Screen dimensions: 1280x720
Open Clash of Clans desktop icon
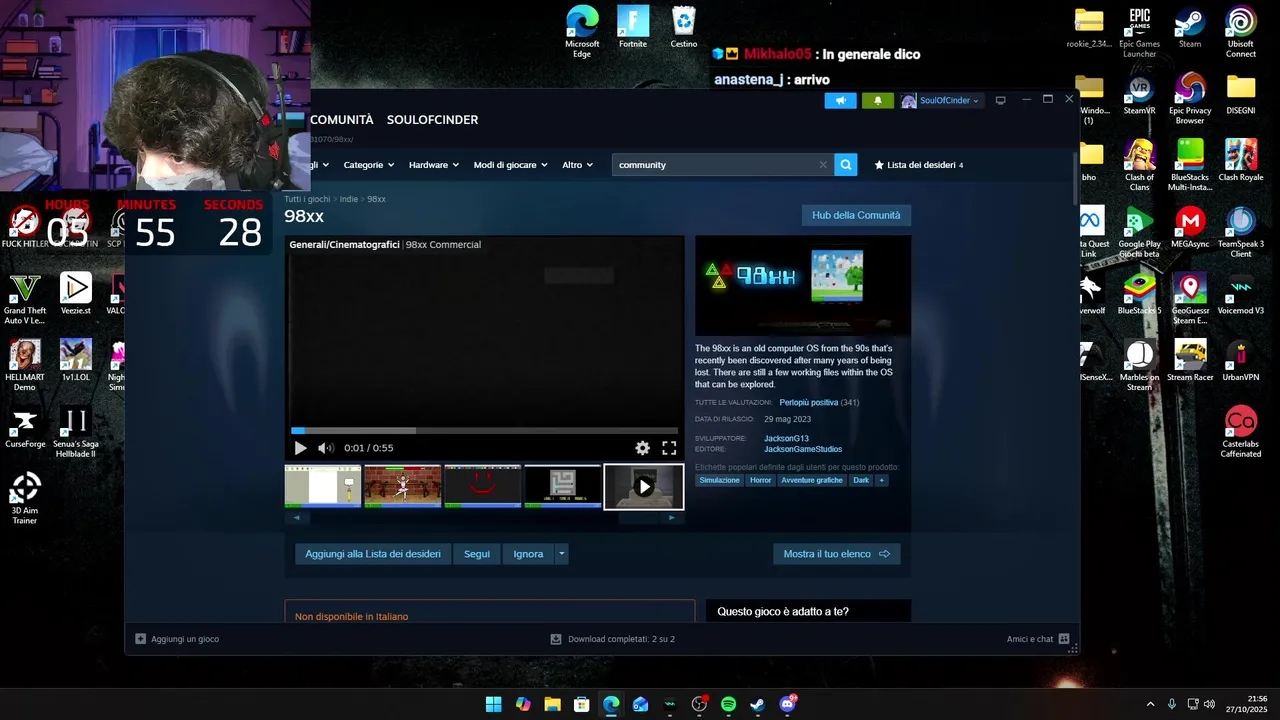click(x=1139, y=165)
